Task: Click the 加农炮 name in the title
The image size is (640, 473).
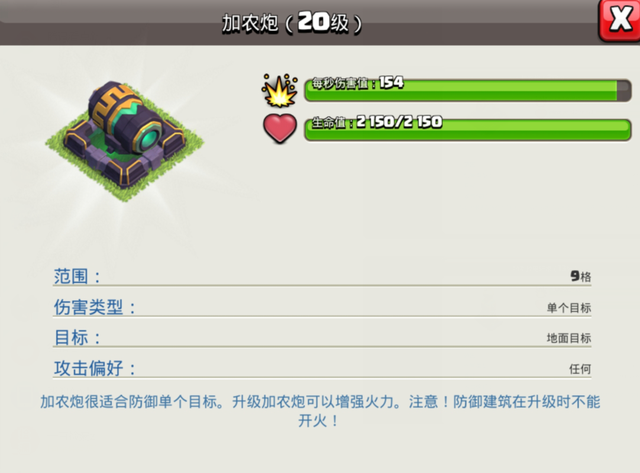Action: click(250, 23)
